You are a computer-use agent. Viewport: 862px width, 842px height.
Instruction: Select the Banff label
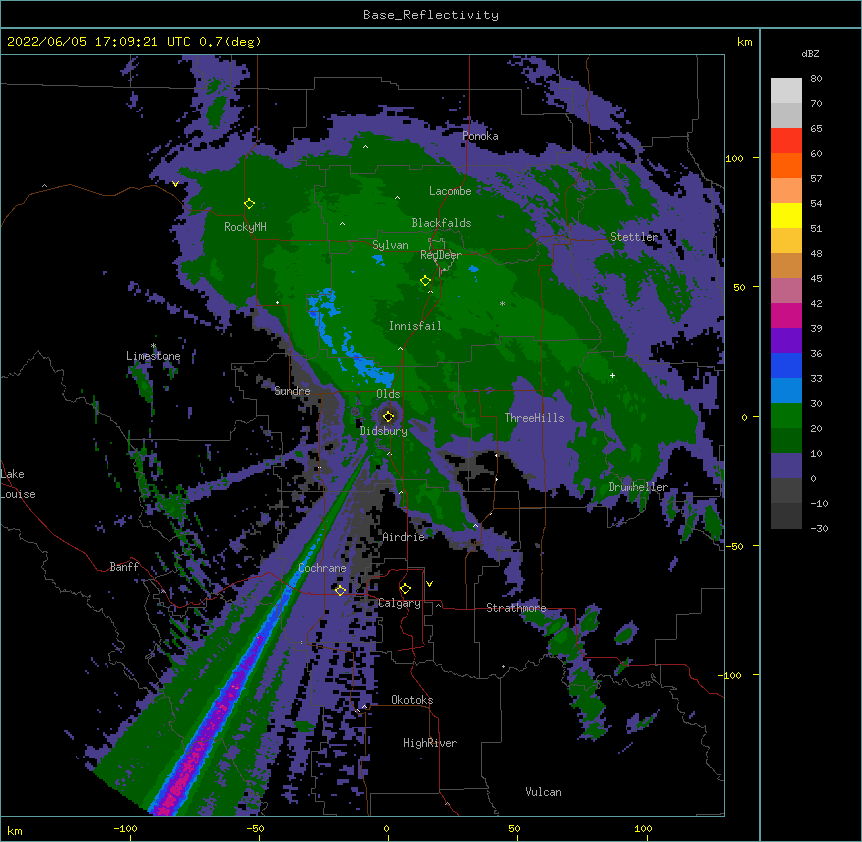[124, 567]
